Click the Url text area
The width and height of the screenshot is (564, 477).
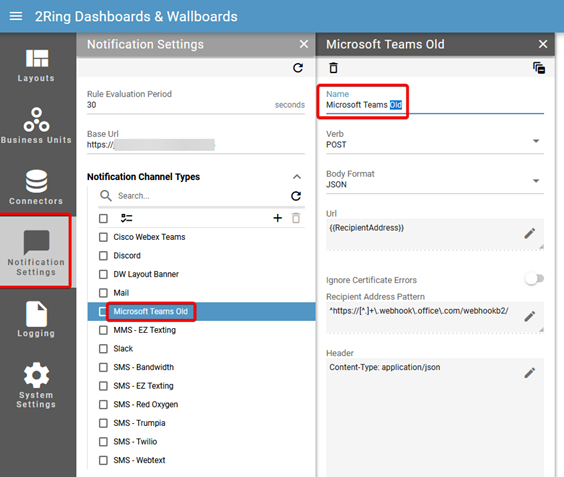click(435, 234)
